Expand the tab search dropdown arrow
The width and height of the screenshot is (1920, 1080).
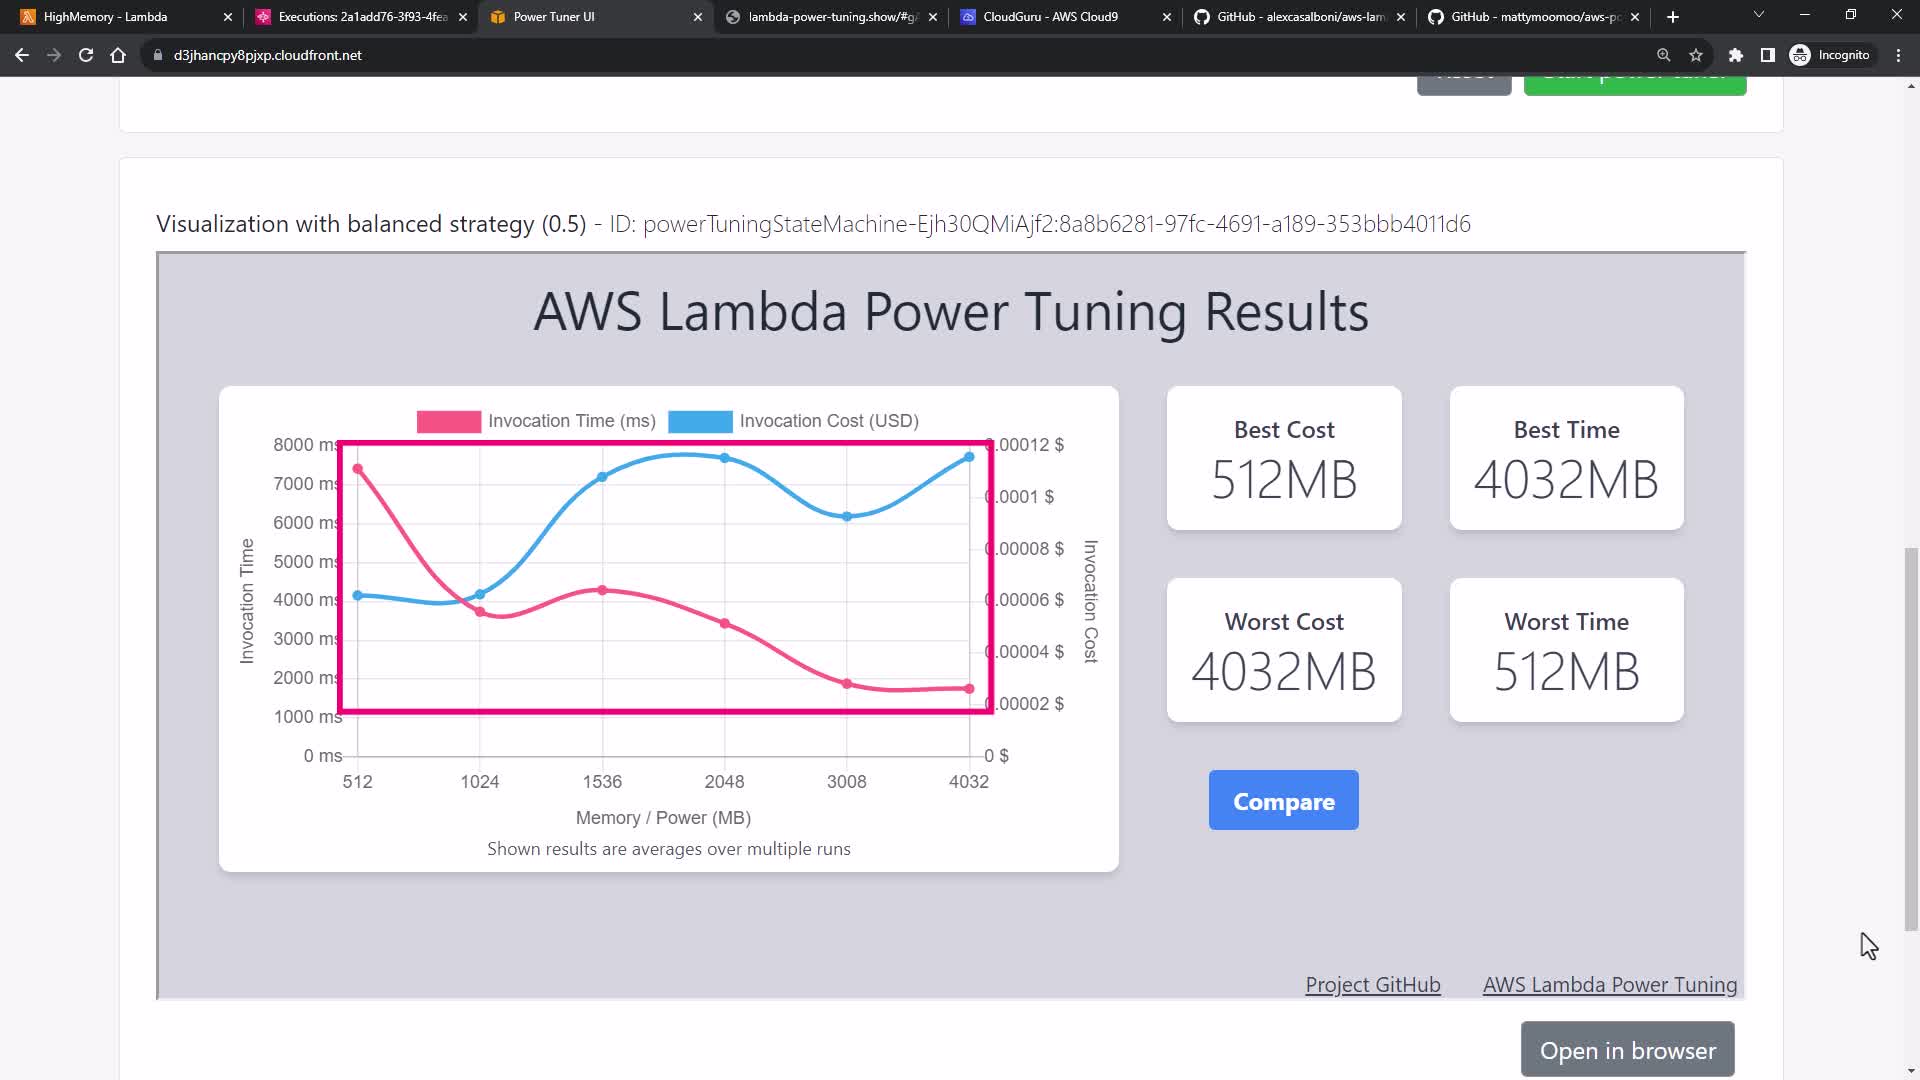(1759, 15)
